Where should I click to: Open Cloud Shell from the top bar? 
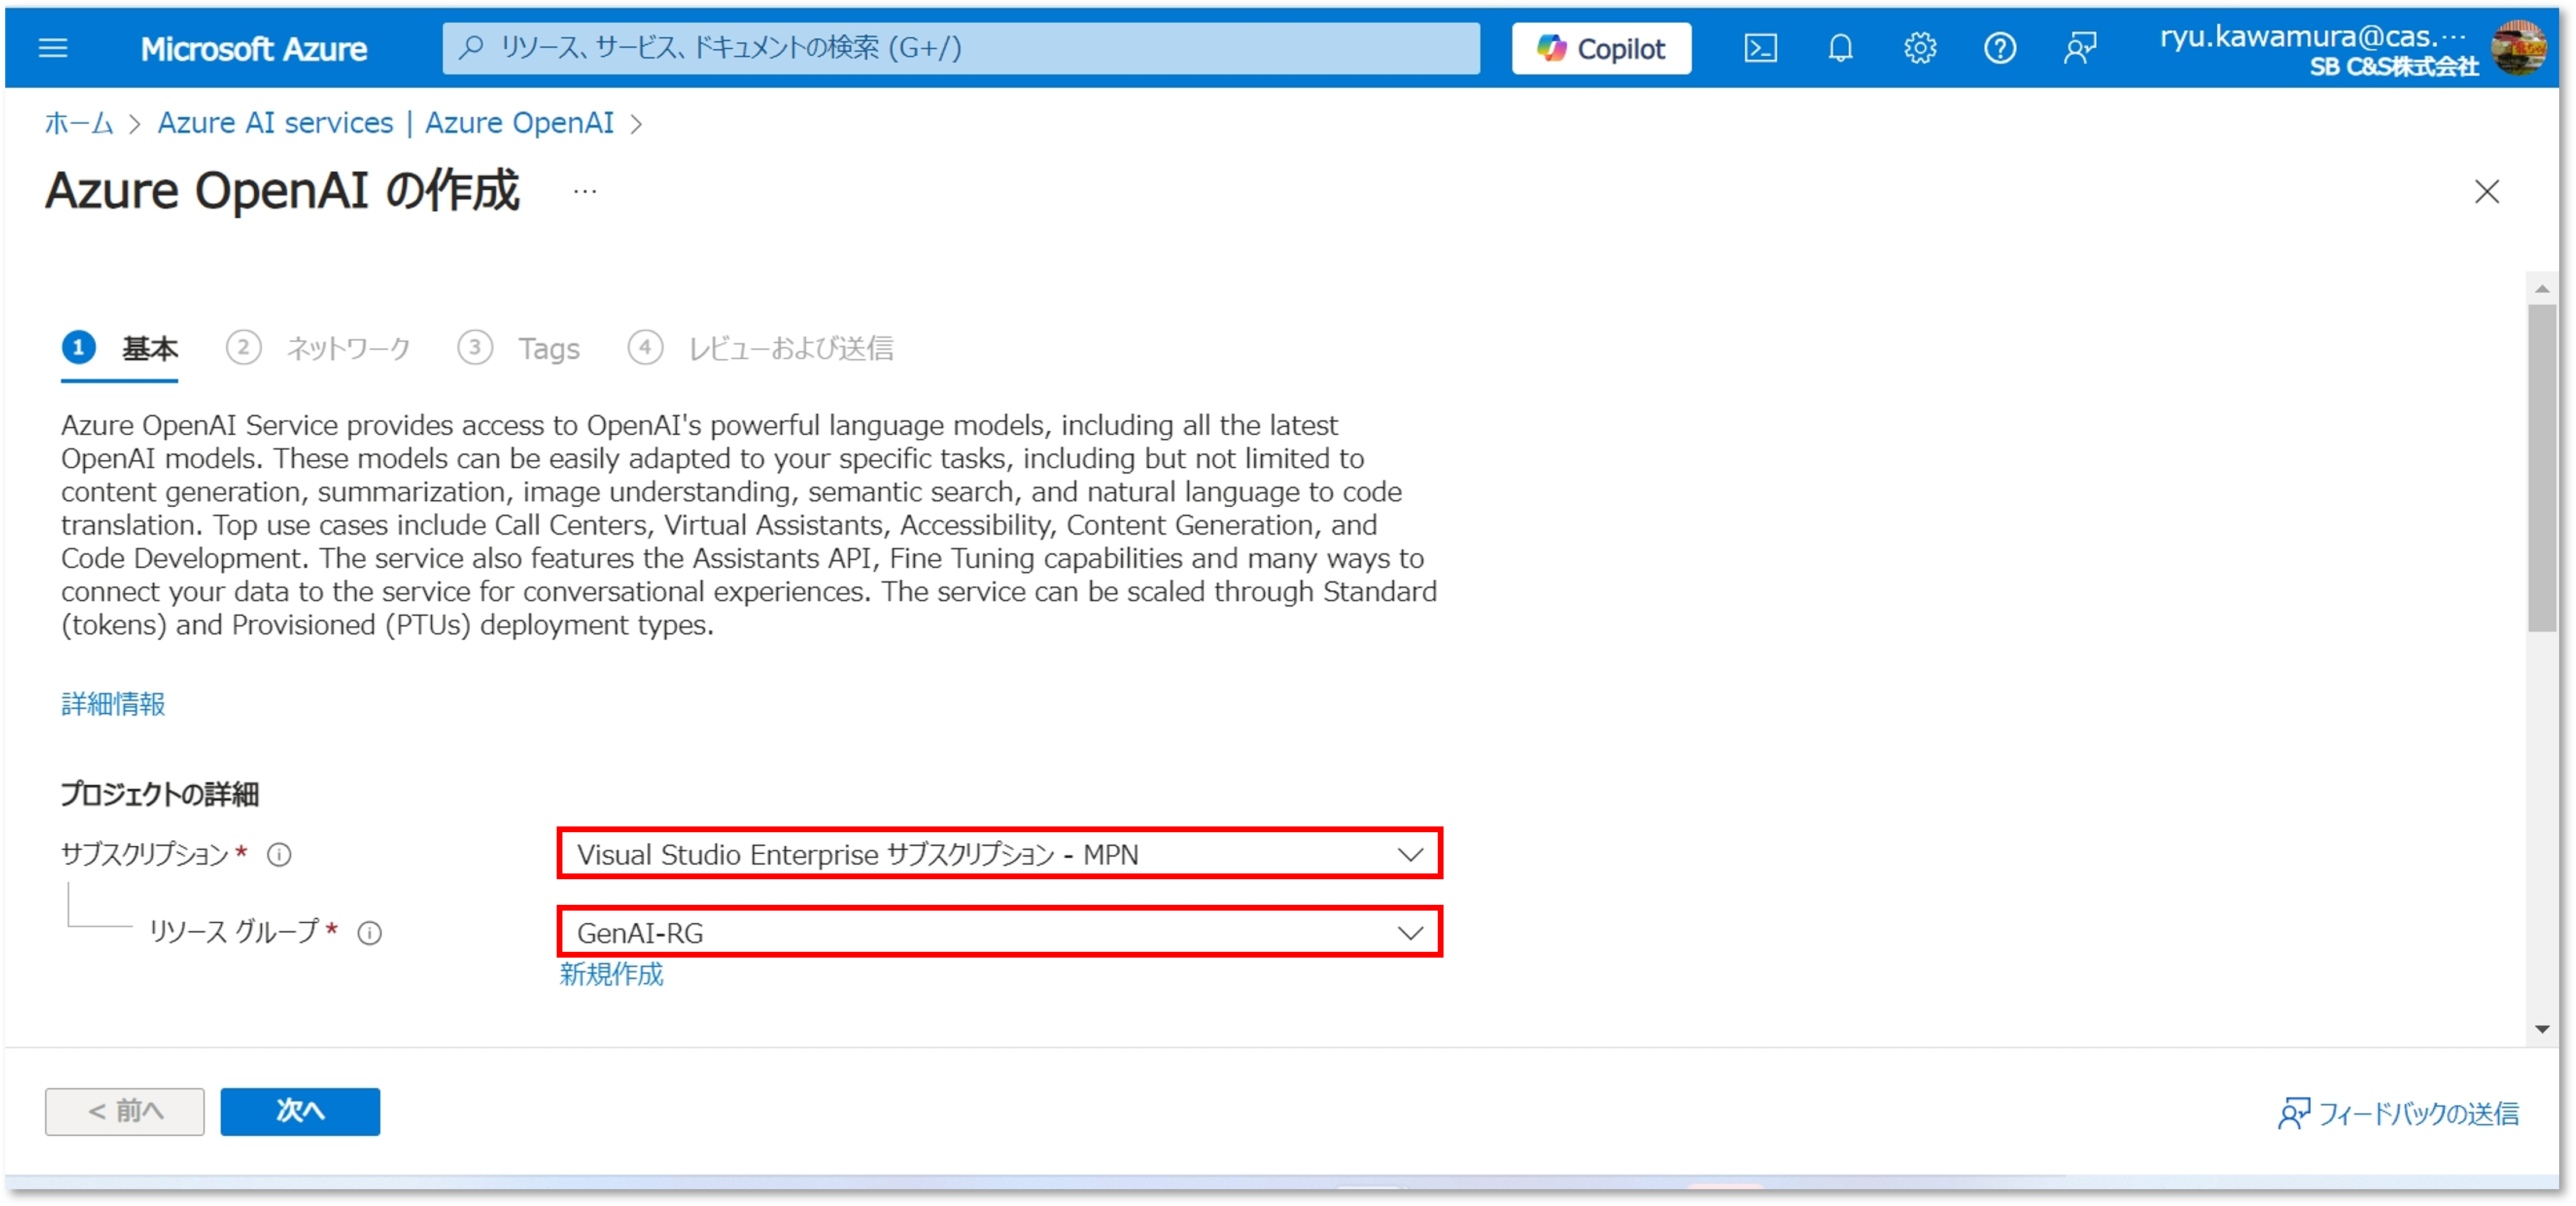(1760, 48)
